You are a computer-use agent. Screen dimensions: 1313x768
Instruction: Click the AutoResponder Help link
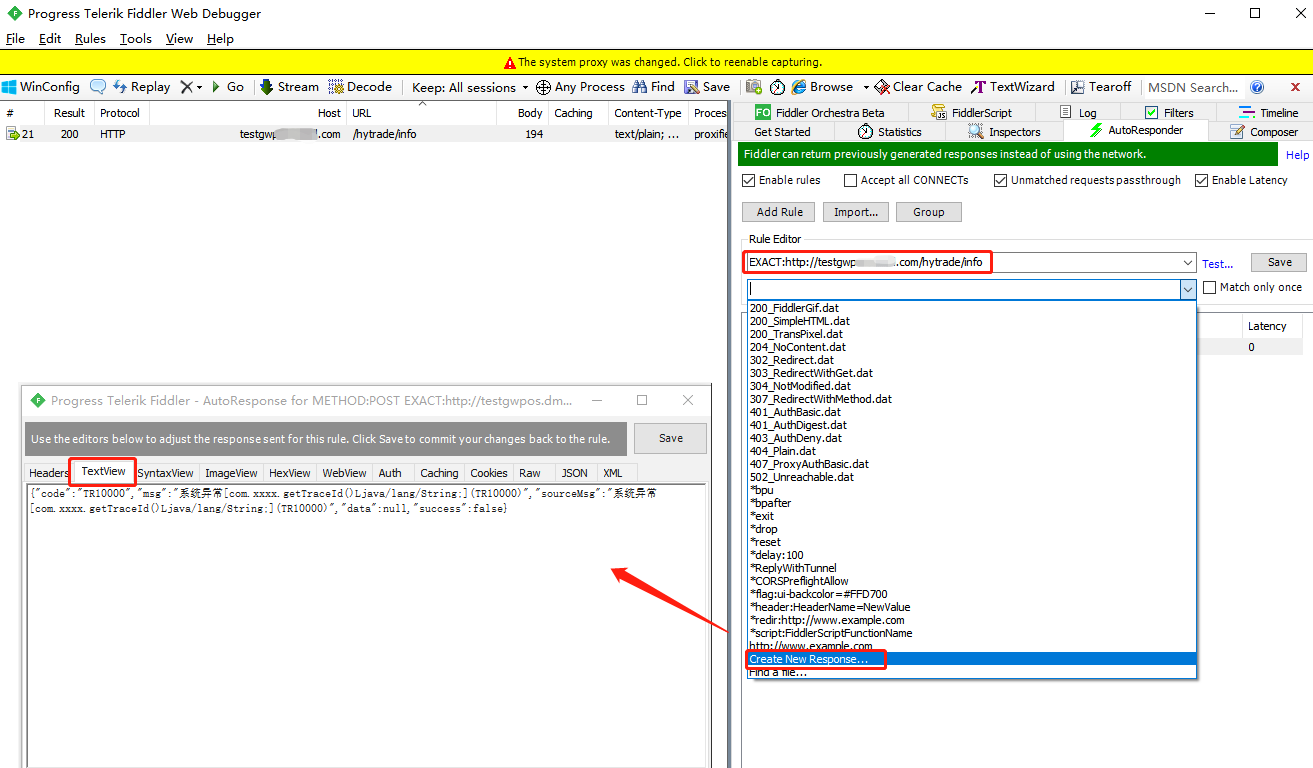(x=1297, y=155)
